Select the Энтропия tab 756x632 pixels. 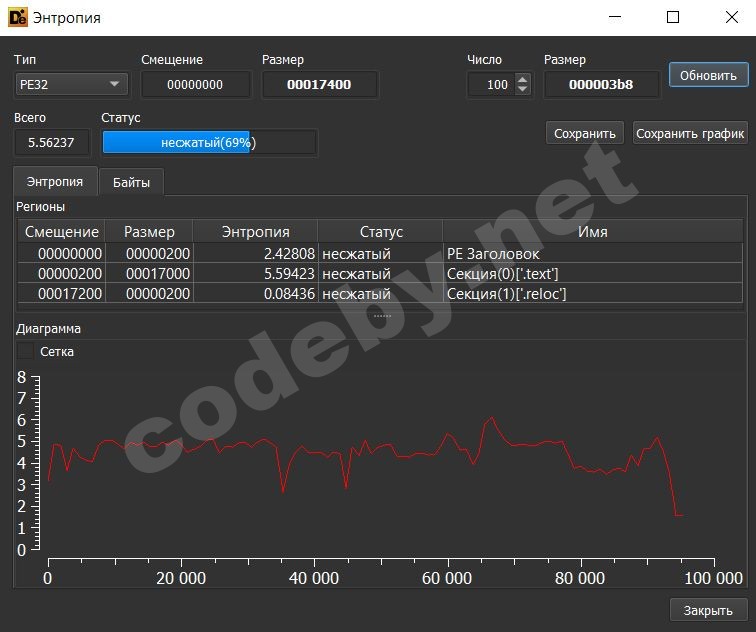55,182
